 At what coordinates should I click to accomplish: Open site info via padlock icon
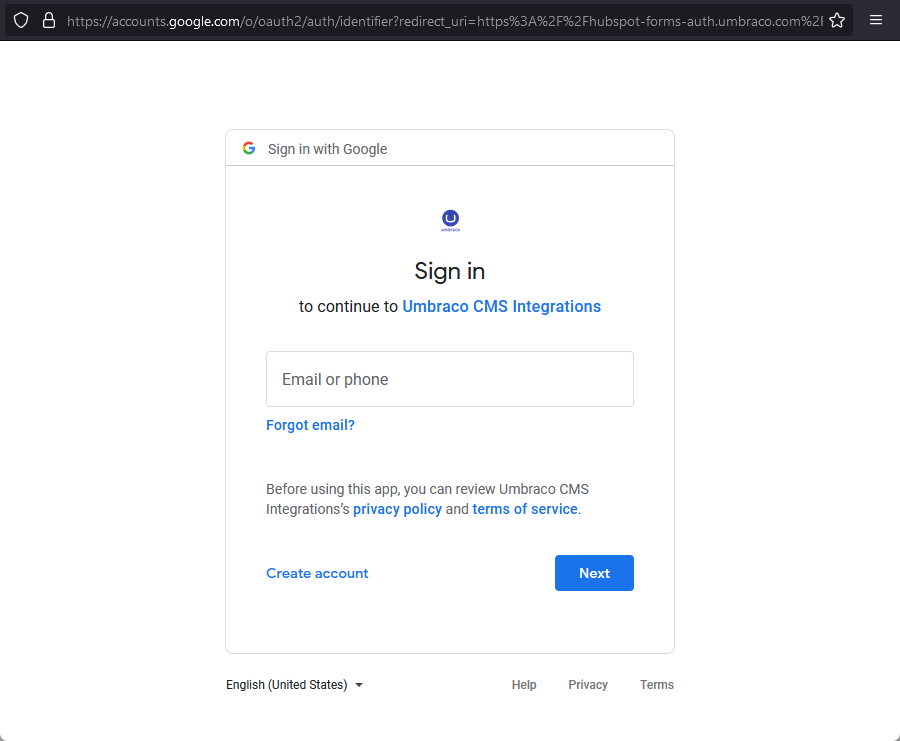tap(48, 20)
